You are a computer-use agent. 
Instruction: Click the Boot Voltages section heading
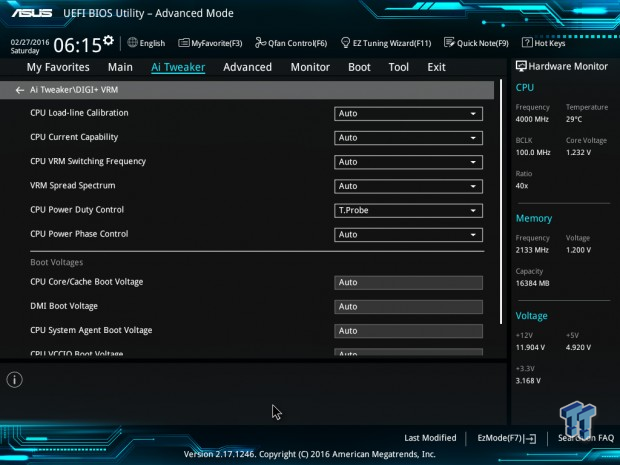57,263
